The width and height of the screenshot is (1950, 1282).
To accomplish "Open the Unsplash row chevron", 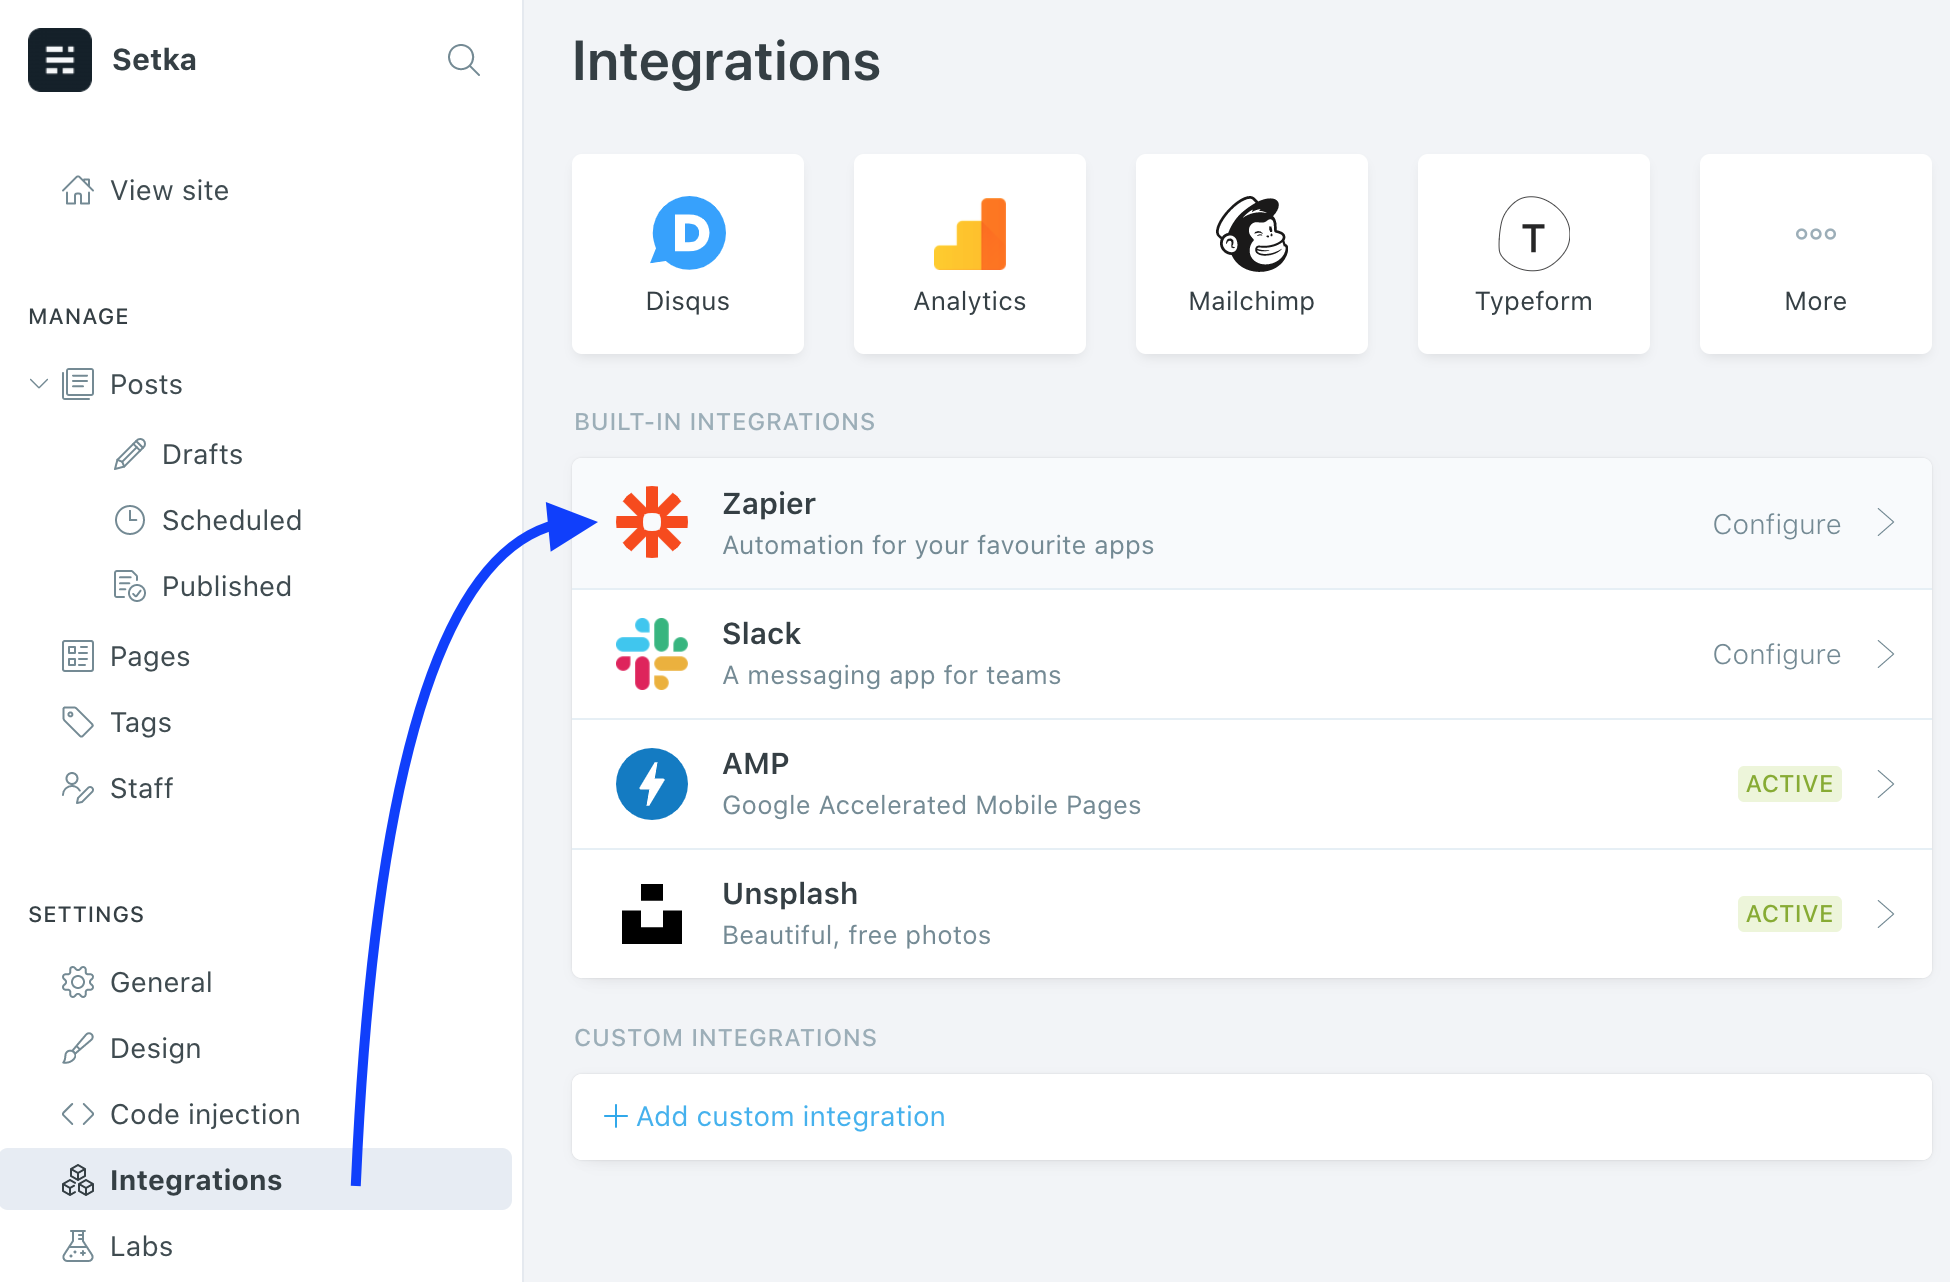I will [1886, 914].
